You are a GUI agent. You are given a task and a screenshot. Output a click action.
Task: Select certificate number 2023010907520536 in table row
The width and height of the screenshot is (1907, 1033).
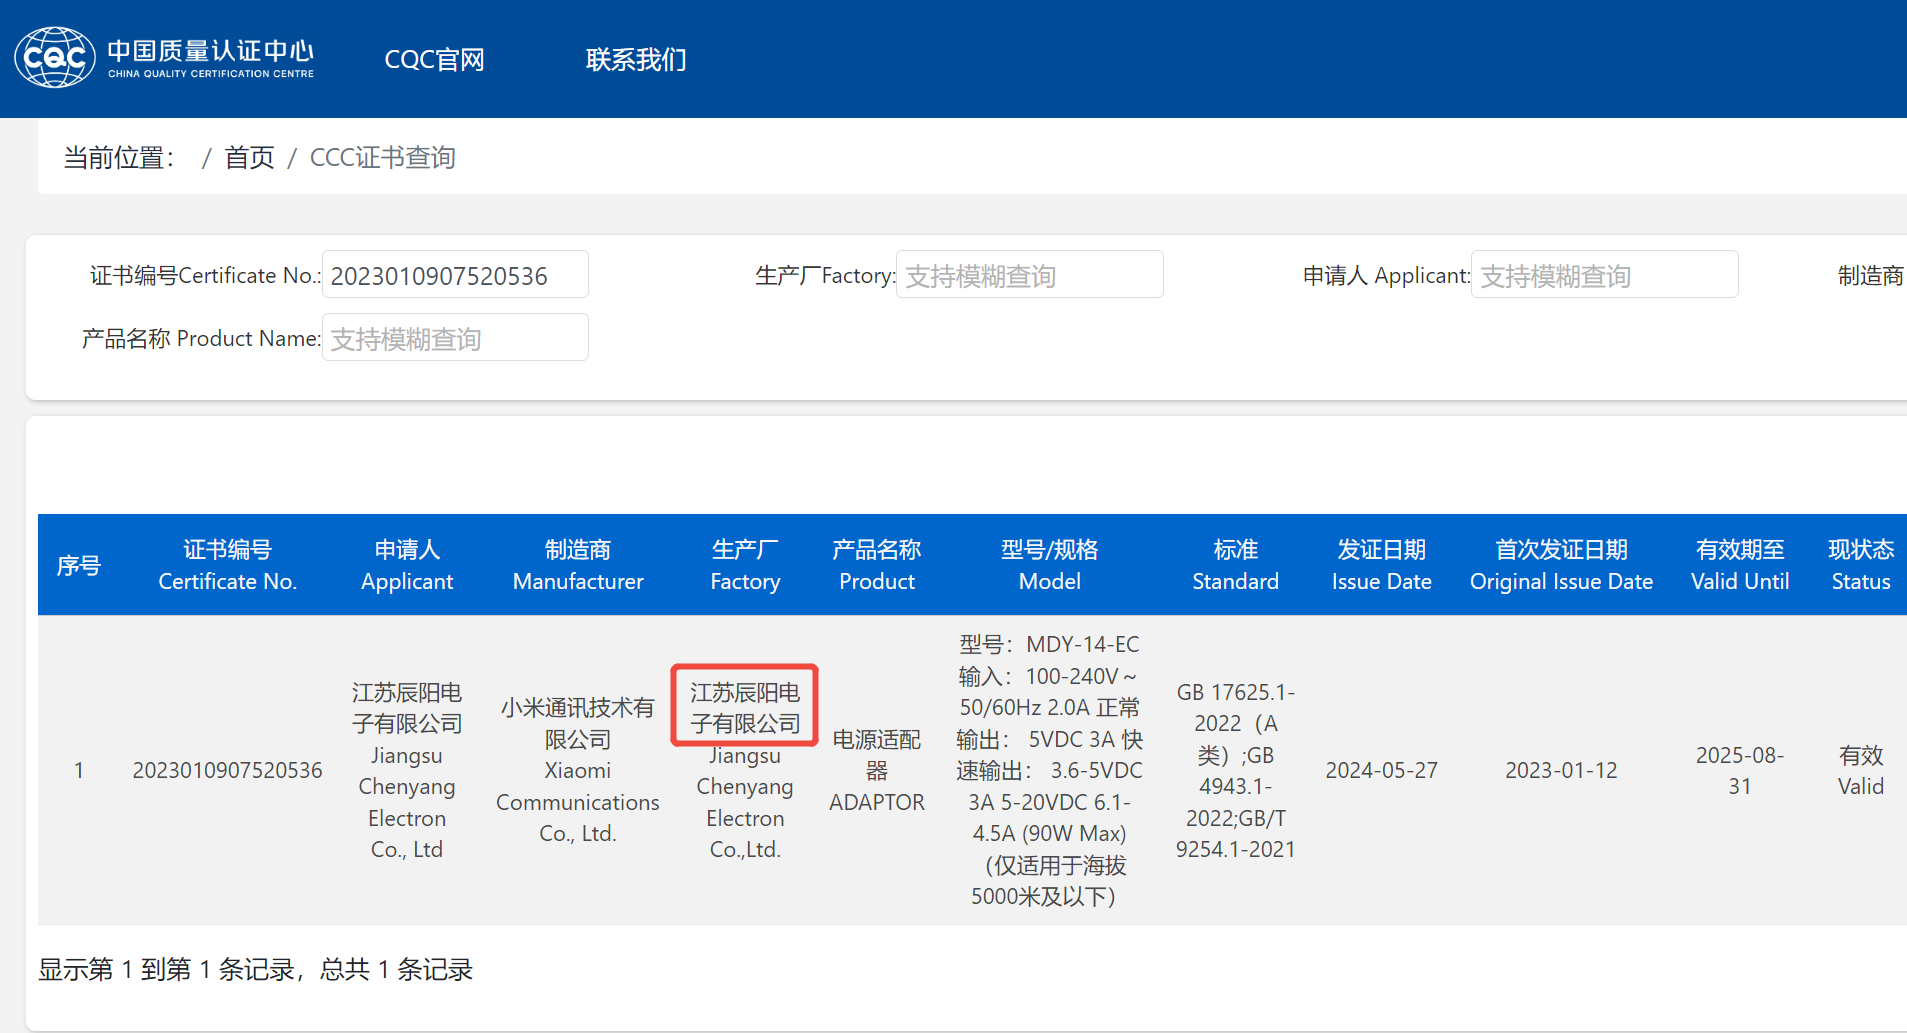tap(227, 770)
